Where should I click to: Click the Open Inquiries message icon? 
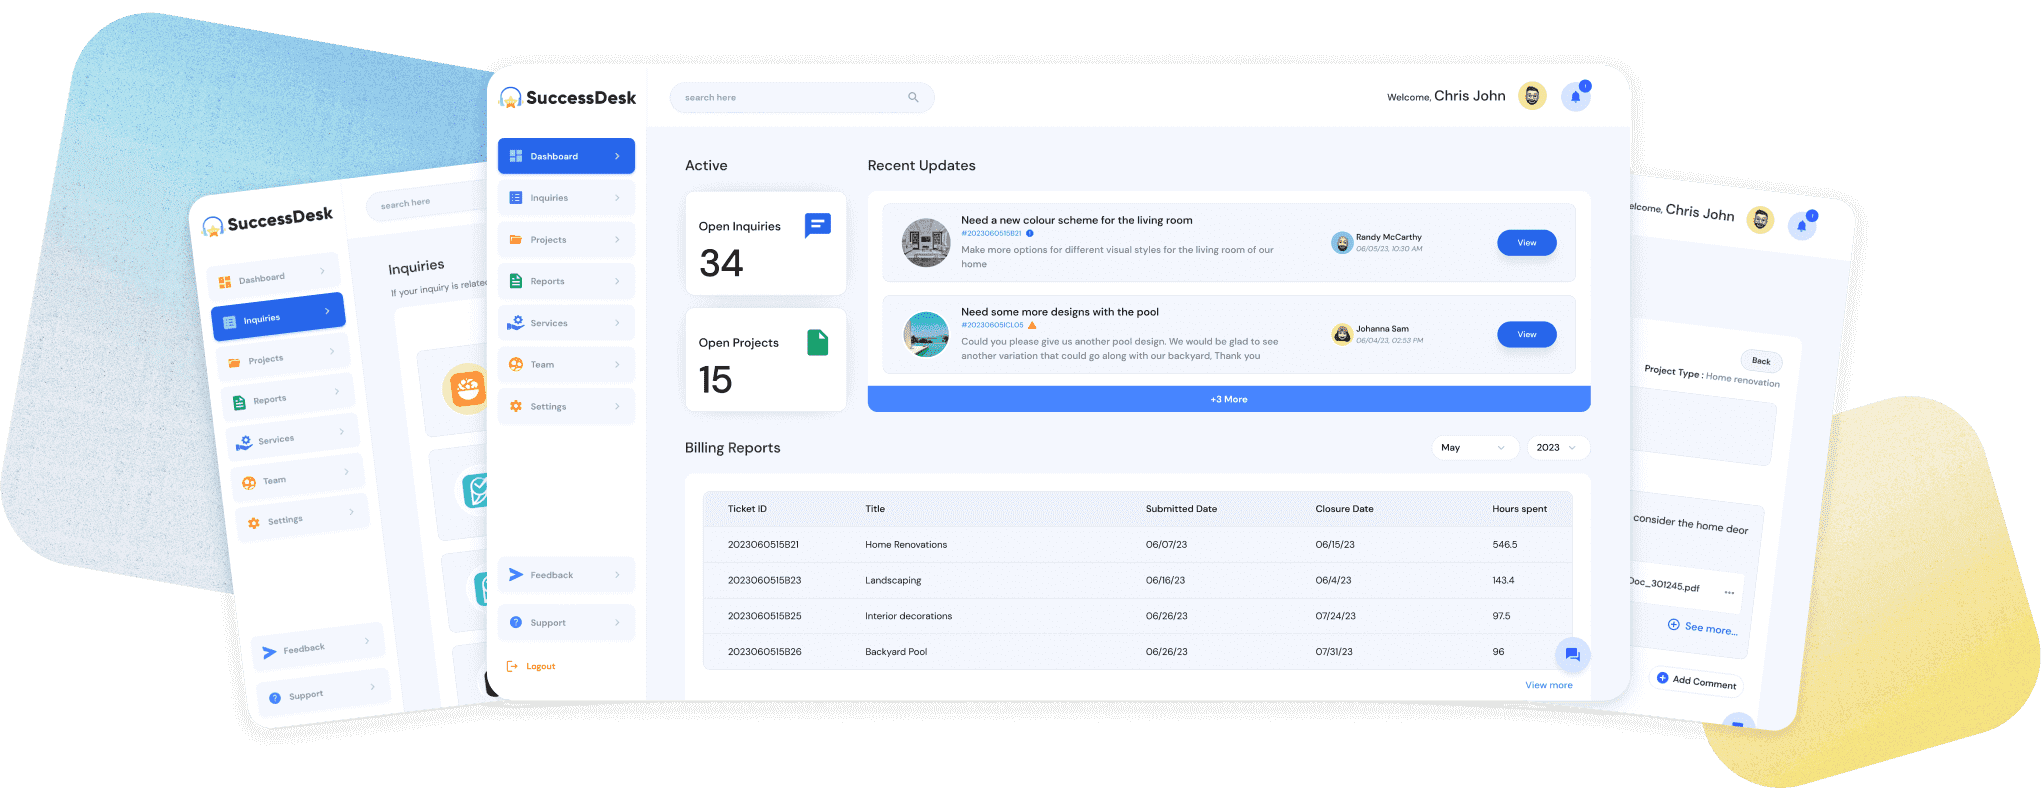click(x=817, y=226)
